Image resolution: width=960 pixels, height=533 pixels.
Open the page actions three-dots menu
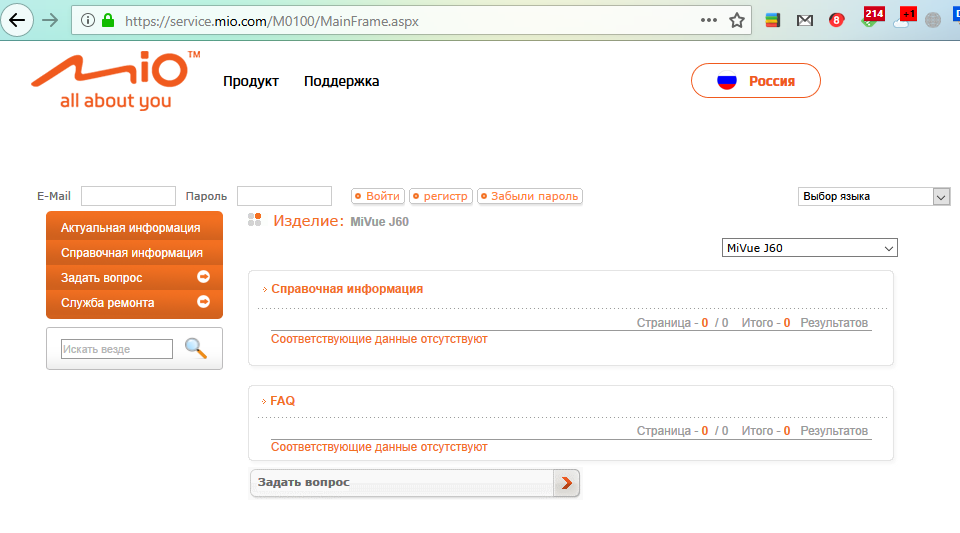pyautogui.click(x=709, y=20)
